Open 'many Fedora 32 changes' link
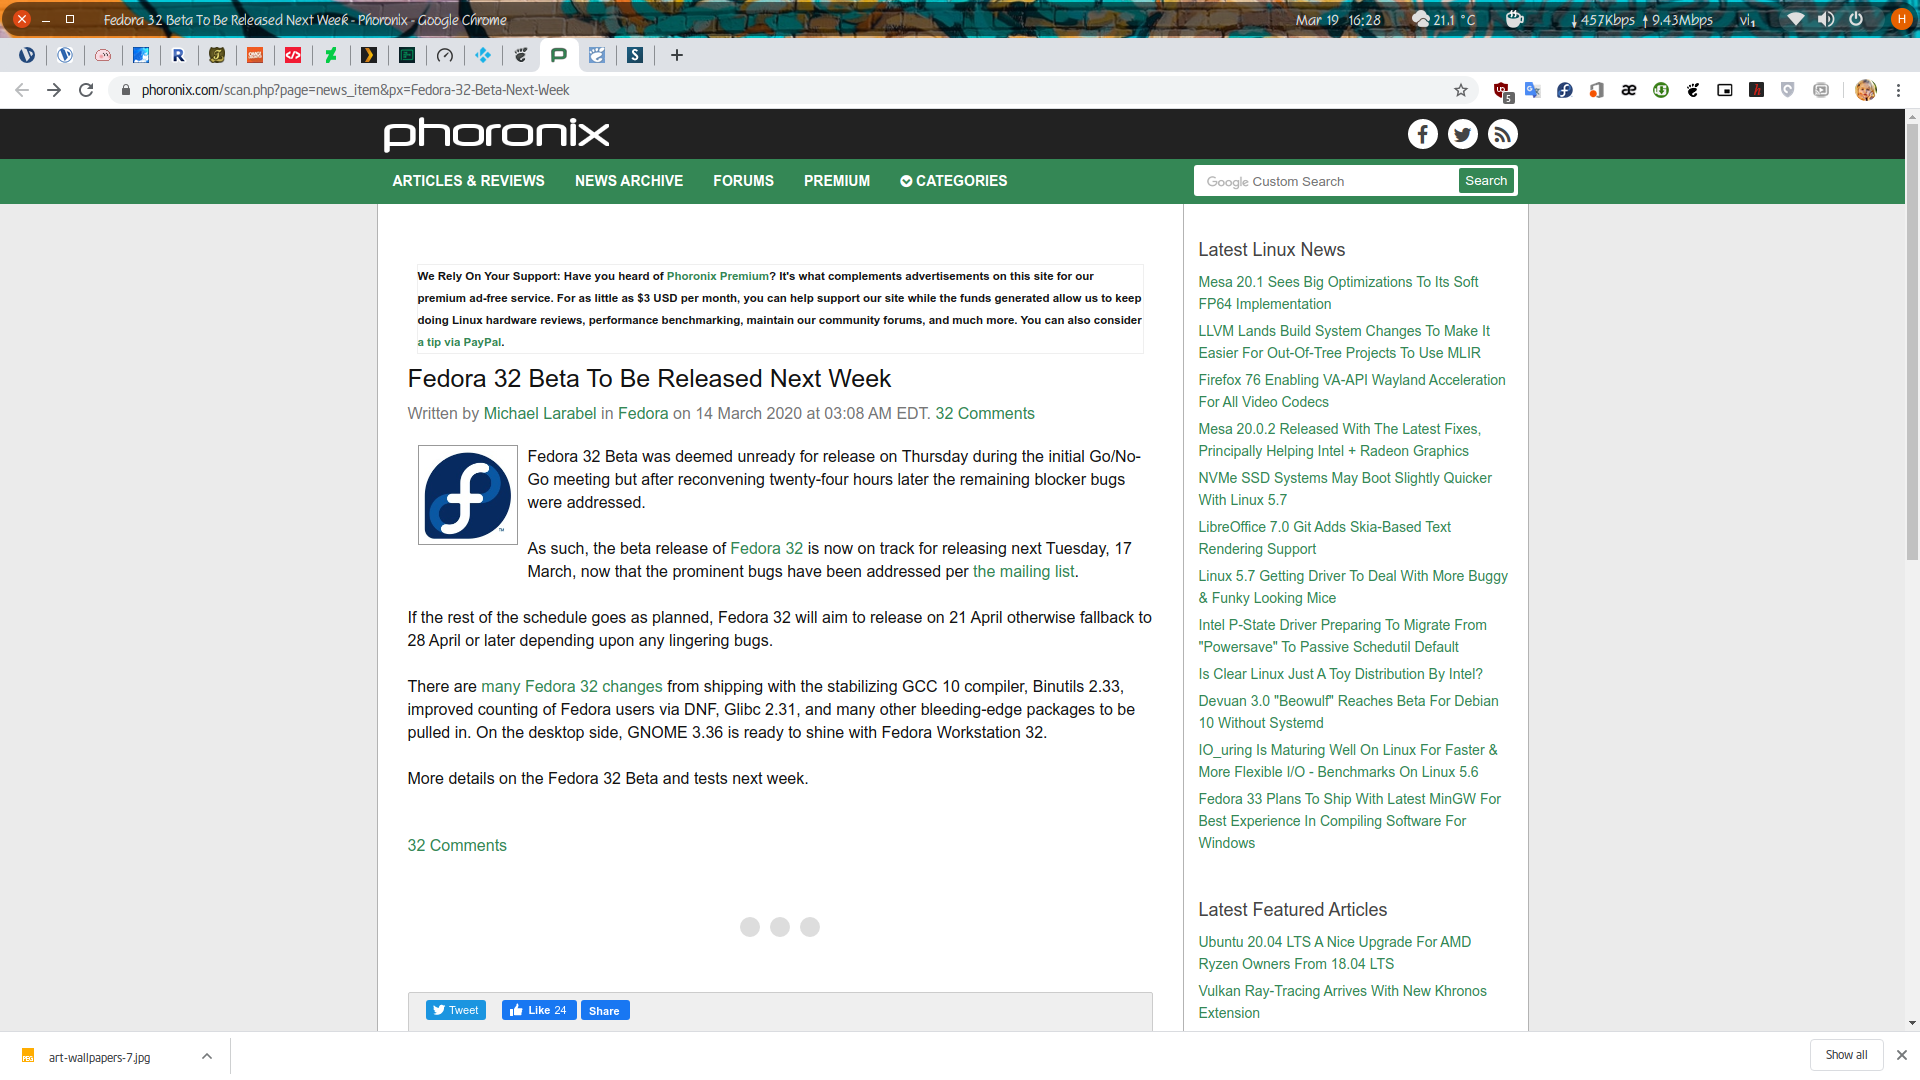This screenshot has width=1920, height=1080. coord(572,687)
